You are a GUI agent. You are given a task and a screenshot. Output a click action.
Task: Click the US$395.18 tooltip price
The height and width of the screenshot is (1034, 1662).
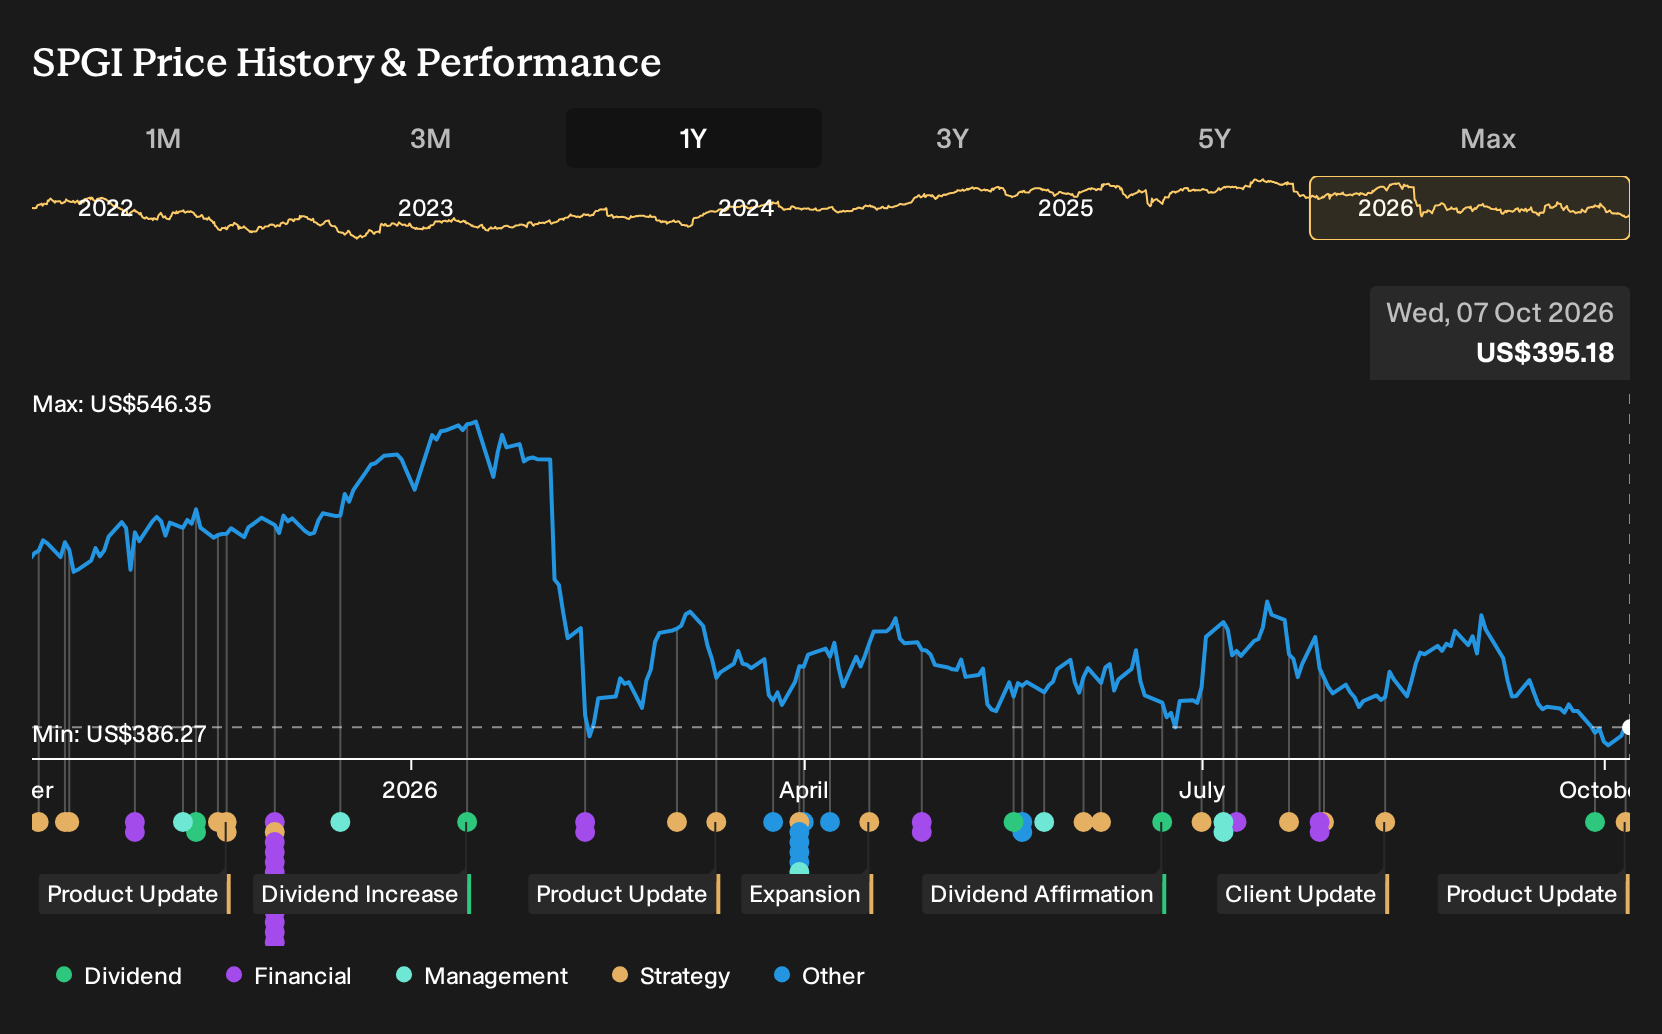coord(1545,353)
